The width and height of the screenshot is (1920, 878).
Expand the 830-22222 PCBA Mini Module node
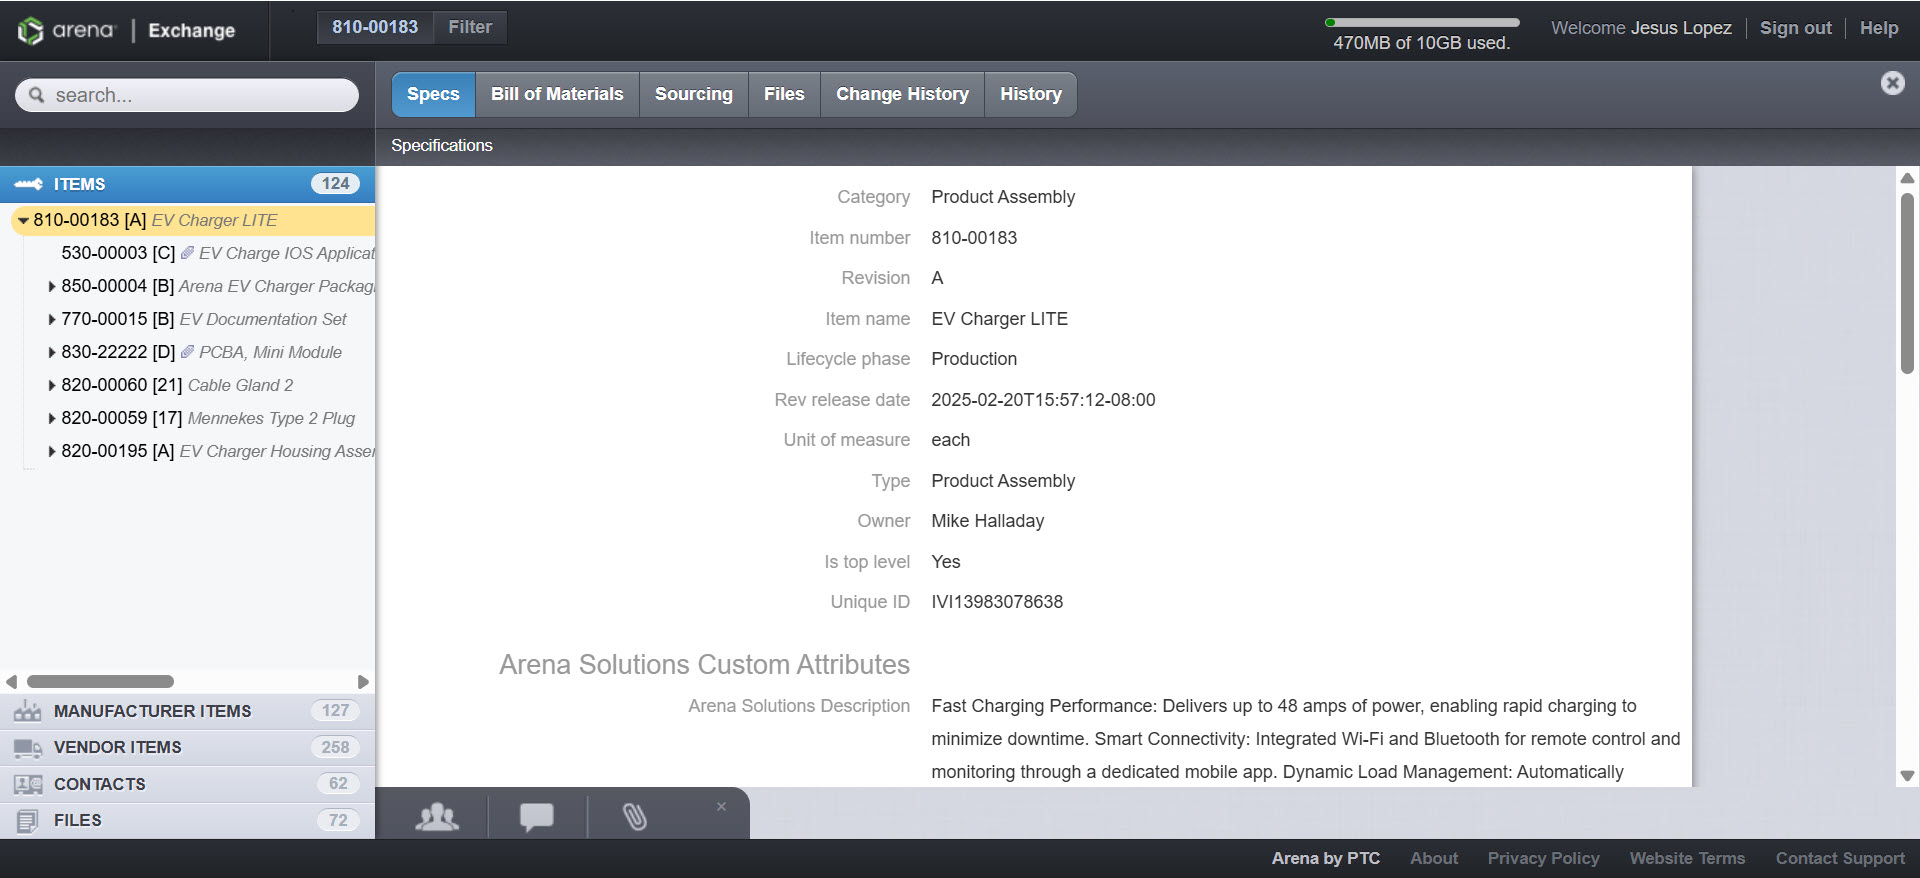coord(52,352)
